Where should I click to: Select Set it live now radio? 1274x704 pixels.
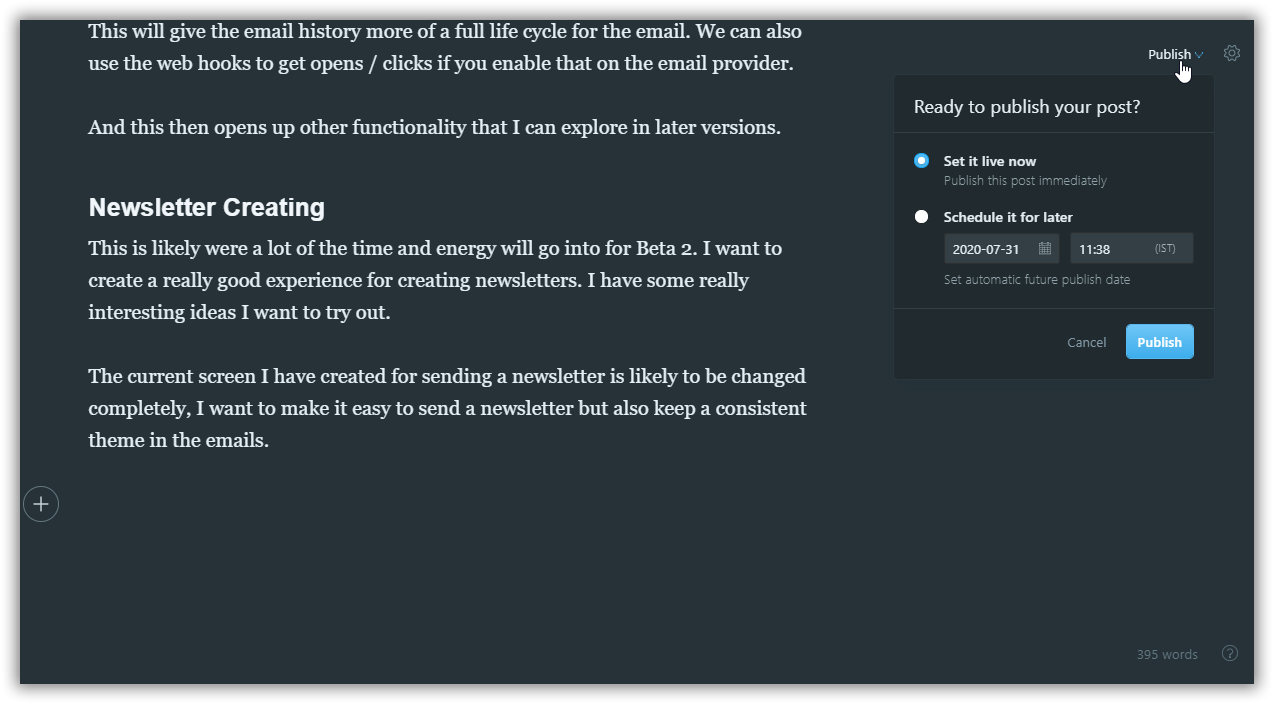coord(921,161)
